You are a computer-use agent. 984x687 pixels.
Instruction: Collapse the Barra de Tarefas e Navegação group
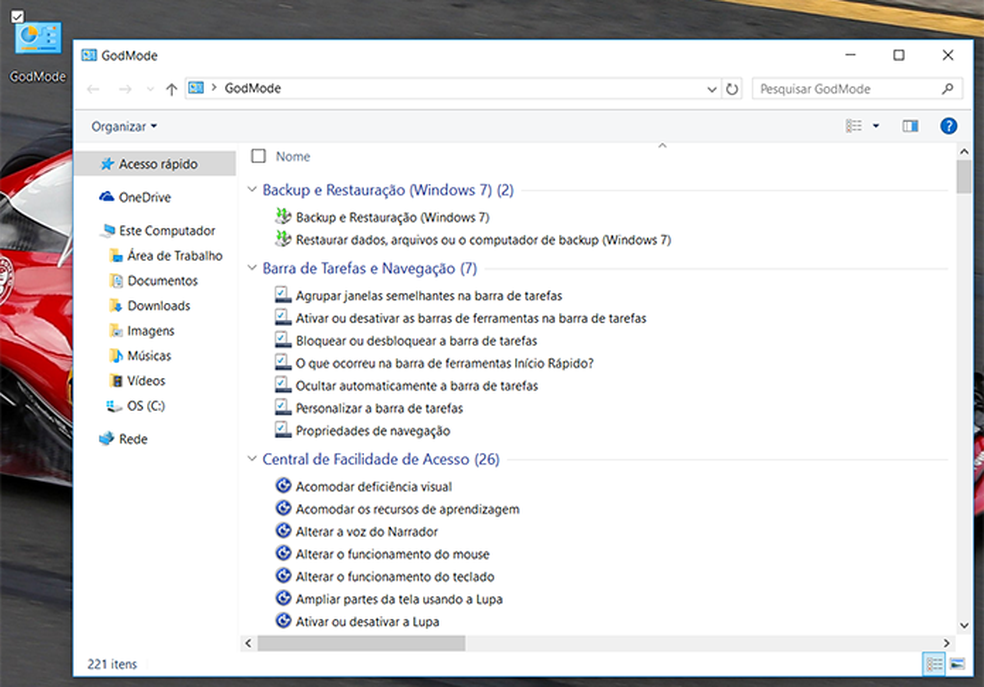point(250,268)
